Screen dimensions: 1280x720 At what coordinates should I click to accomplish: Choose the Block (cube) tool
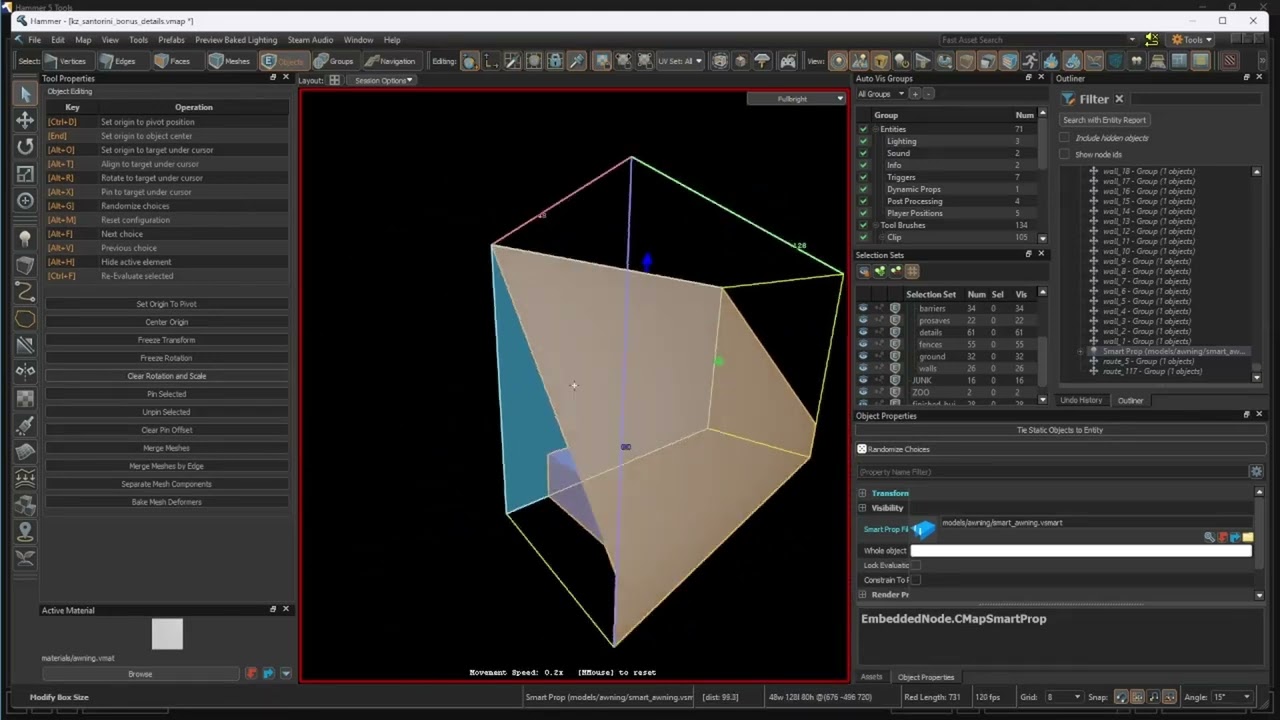pyautogui.click(x=25, y=265)
